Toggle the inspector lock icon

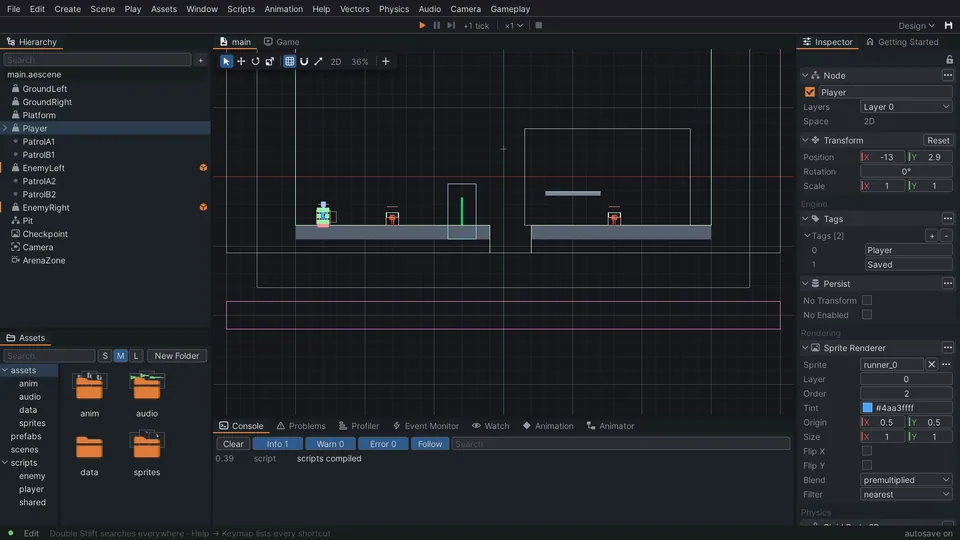point(949,59)
